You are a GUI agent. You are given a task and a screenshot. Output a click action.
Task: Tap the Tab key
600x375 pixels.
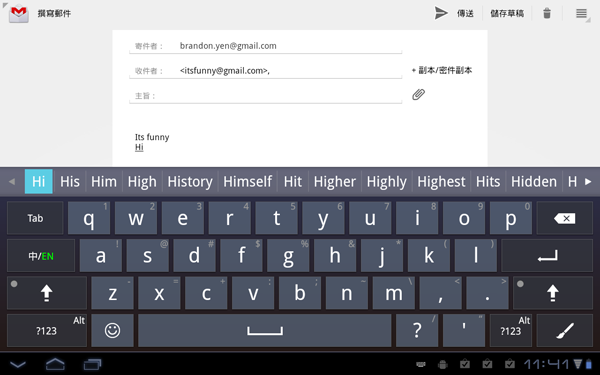[35, 218]
